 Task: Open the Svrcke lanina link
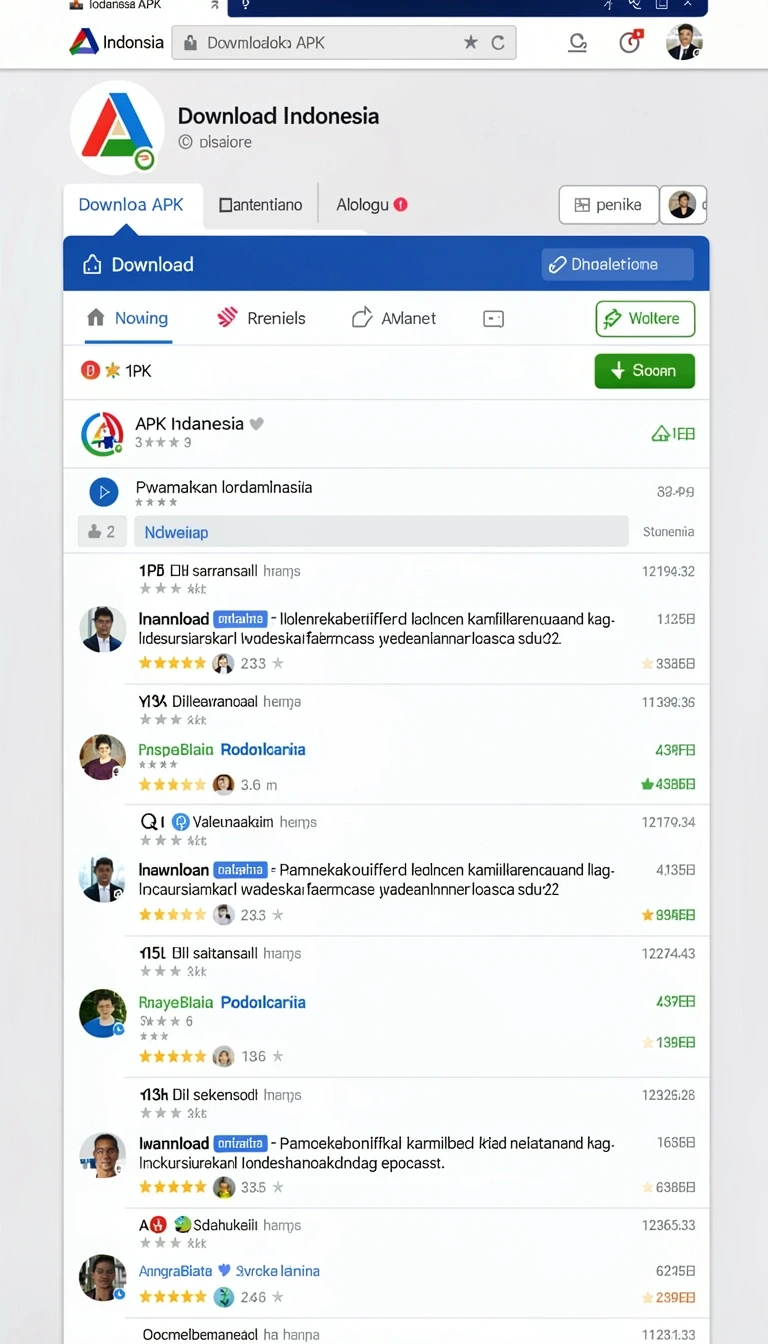(x=277, y=1271)
